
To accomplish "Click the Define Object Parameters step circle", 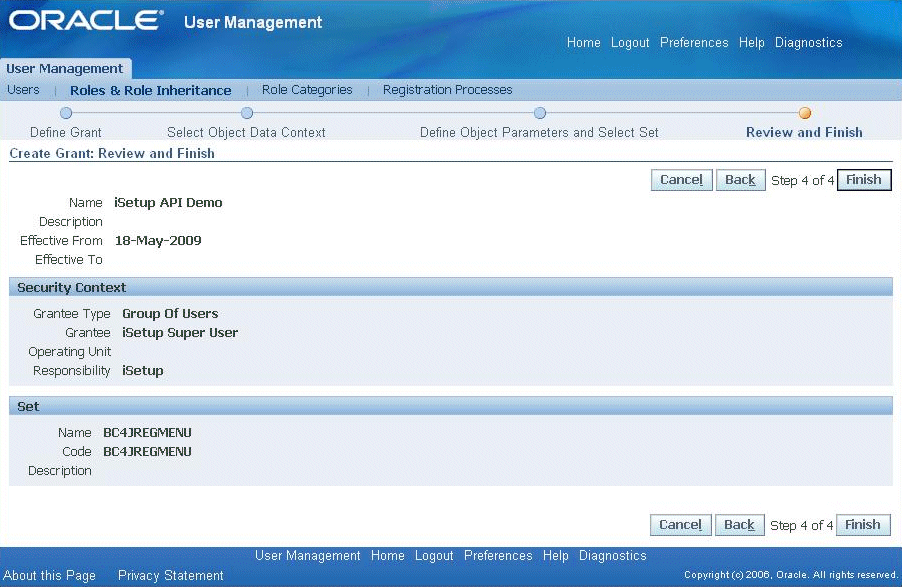I will pos(540,113).
